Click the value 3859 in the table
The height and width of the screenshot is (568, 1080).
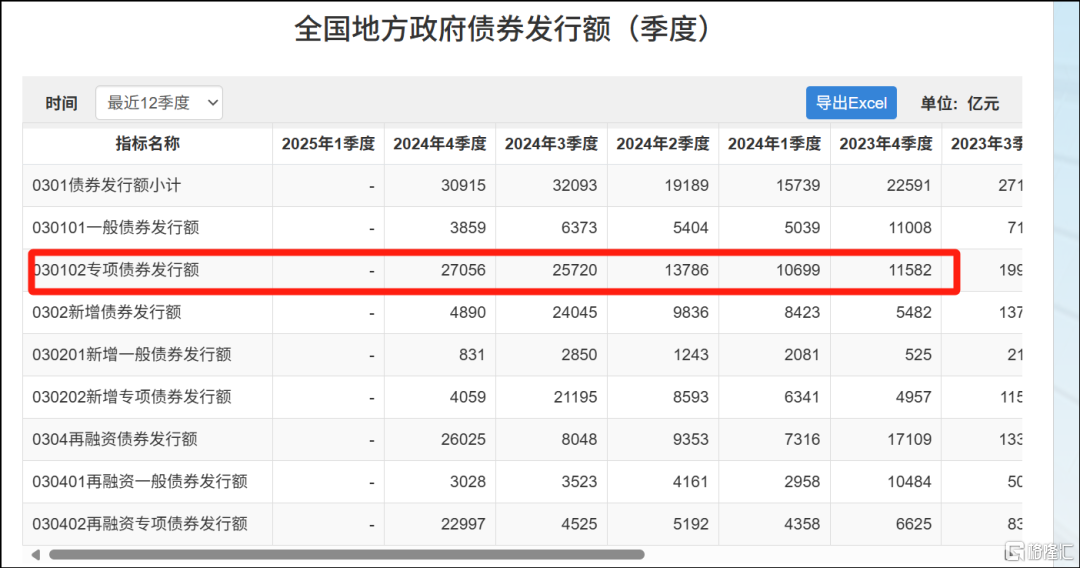pos(468,228)
